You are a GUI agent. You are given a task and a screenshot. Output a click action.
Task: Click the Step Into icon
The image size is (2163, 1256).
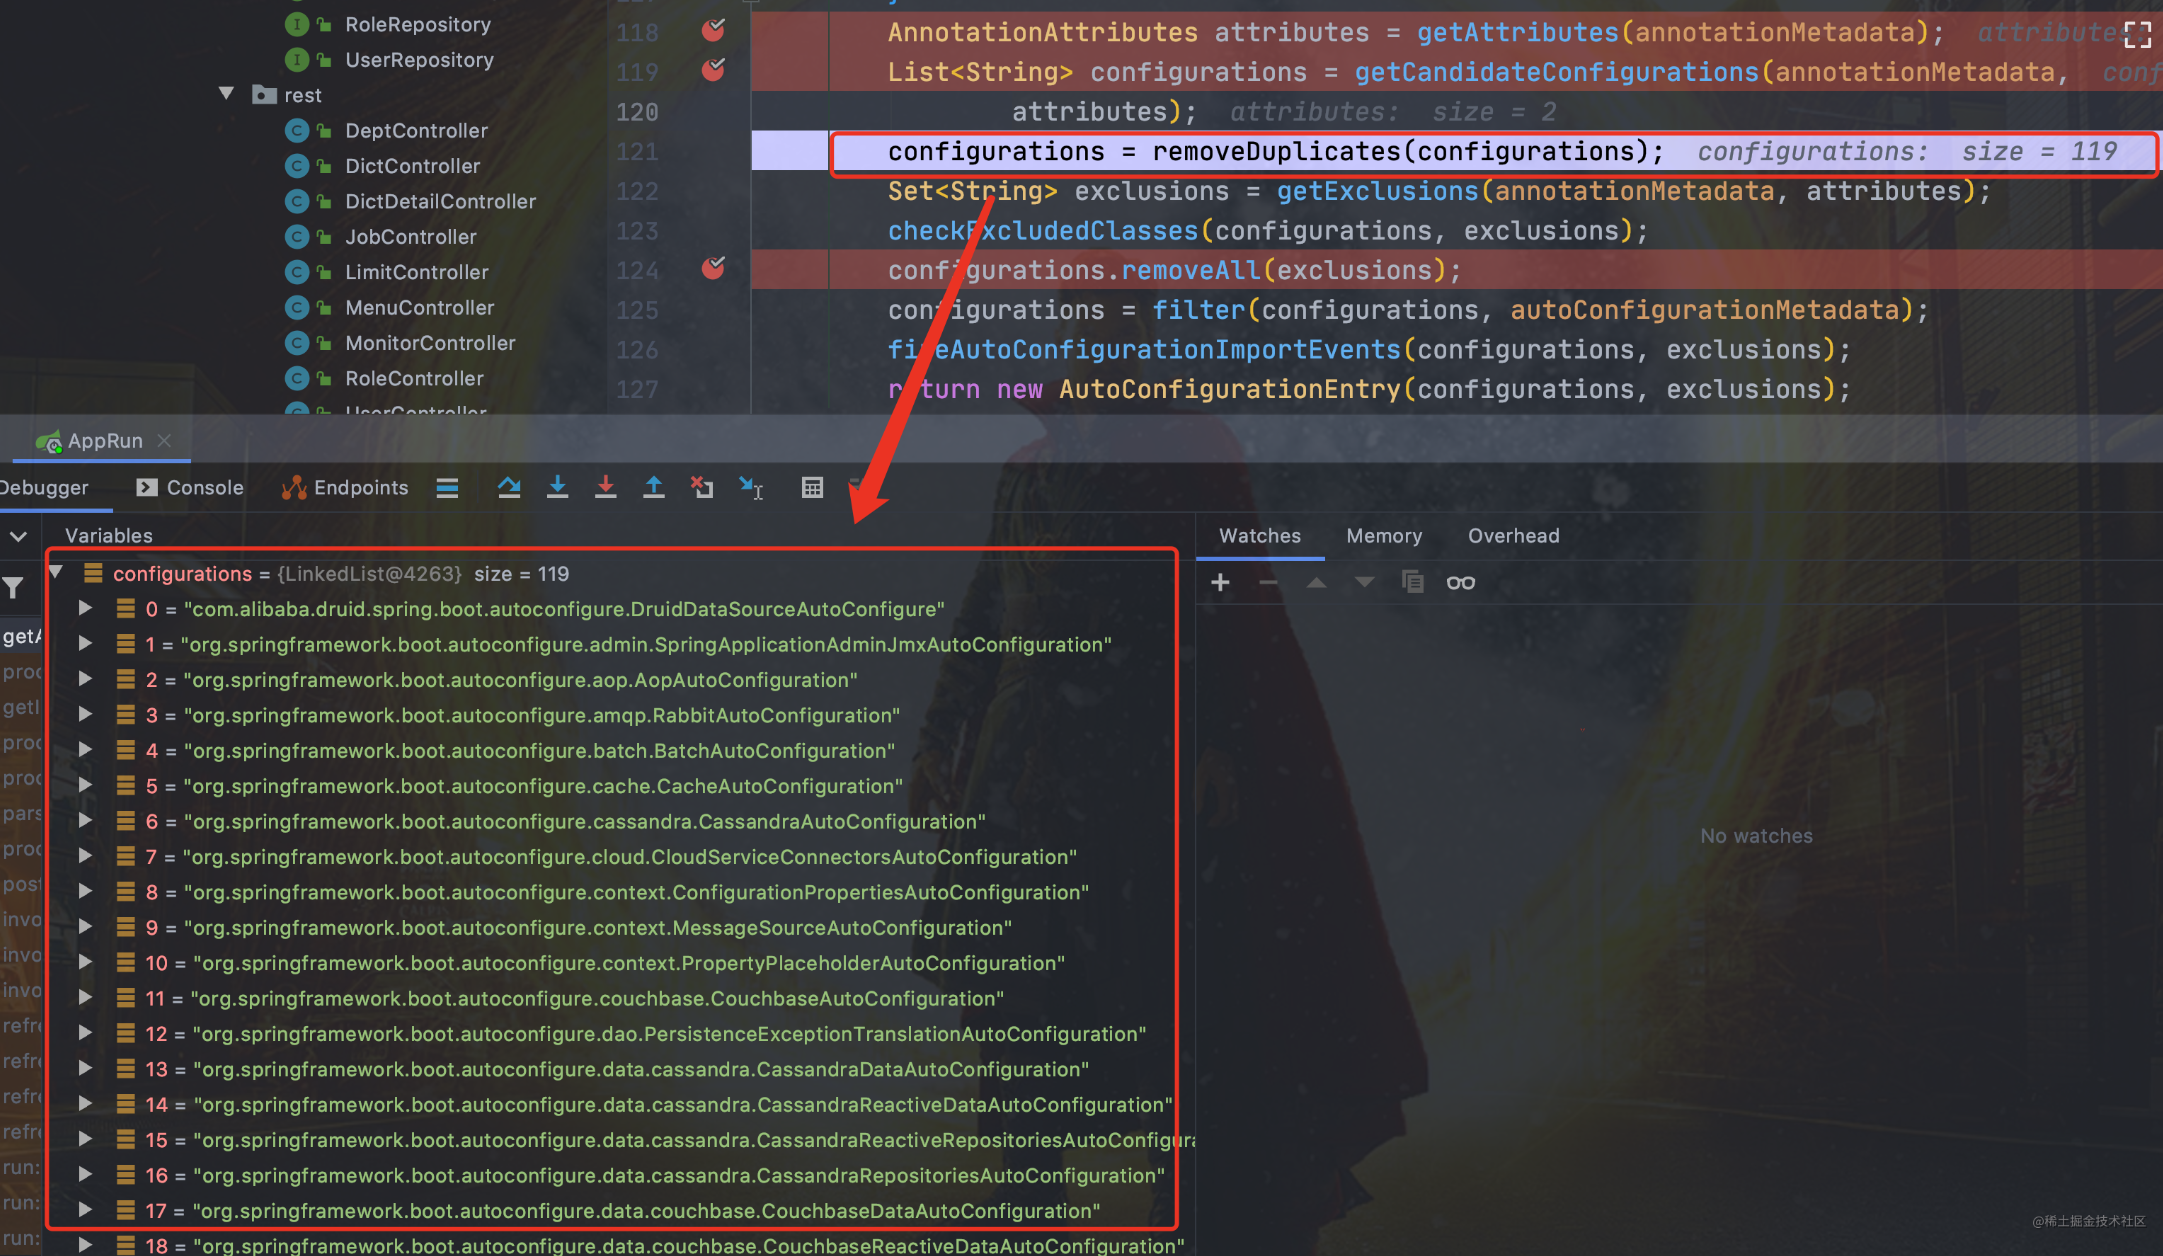pos(557,487)
